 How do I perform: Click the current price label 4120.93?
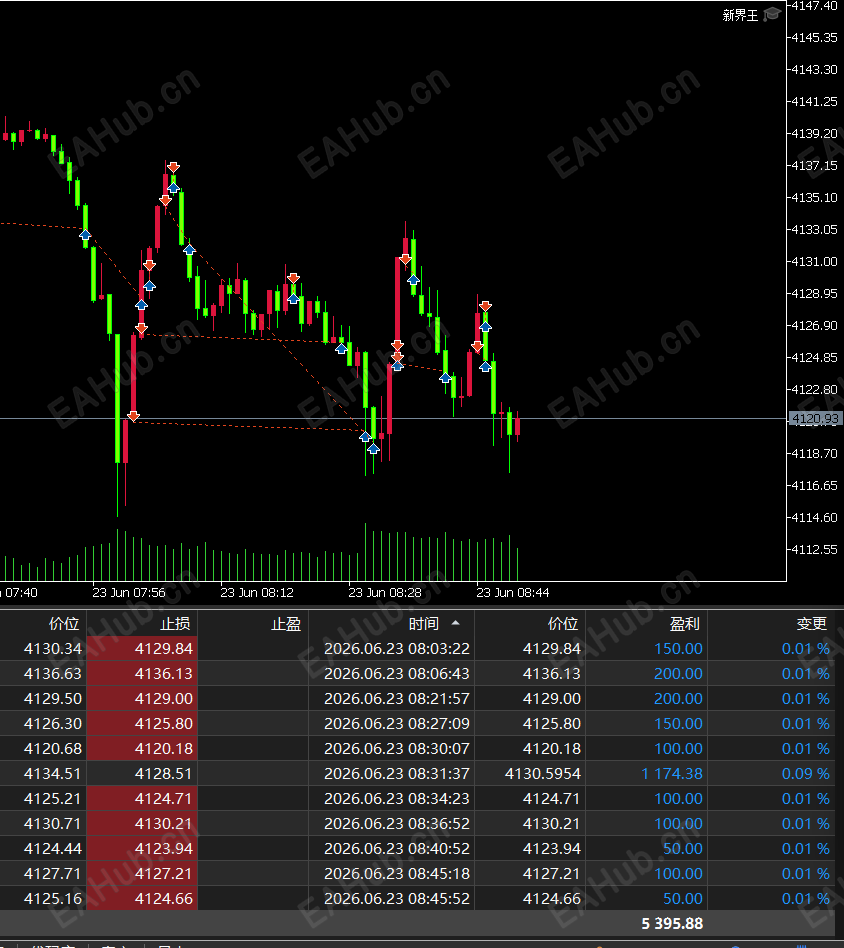point(816,418)
